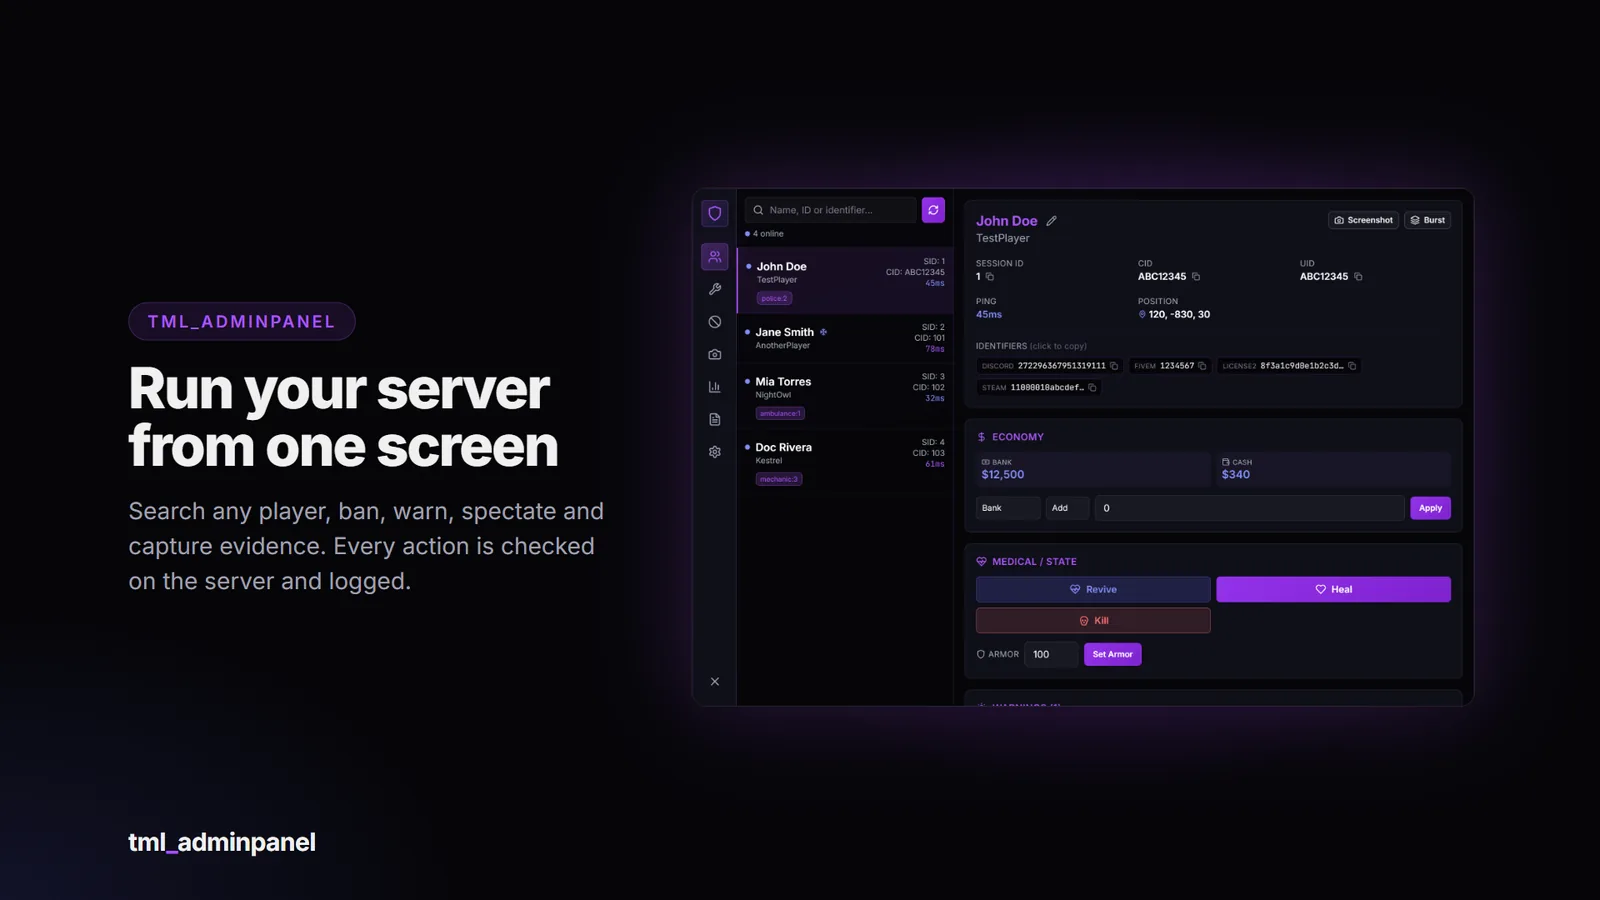
Task: Click the Set Armor button
Action: pyautogui.click(x=1112, y=654)
